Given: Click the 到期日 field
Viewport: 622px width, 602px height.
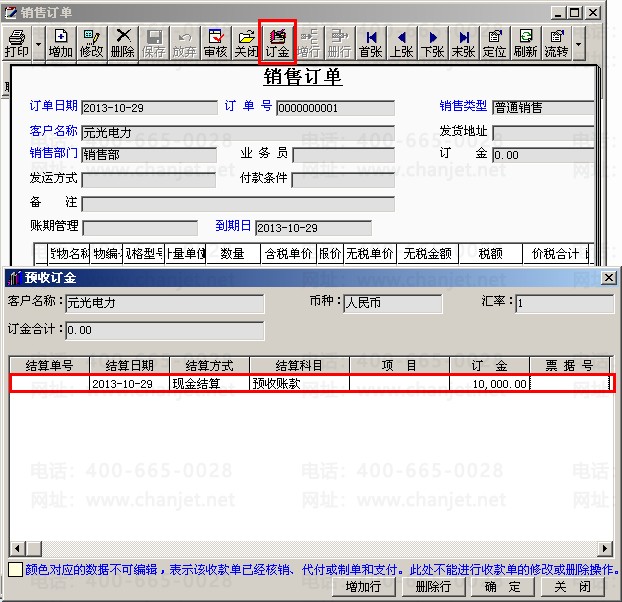Looking at the screenshot, I should pos(313,228).
